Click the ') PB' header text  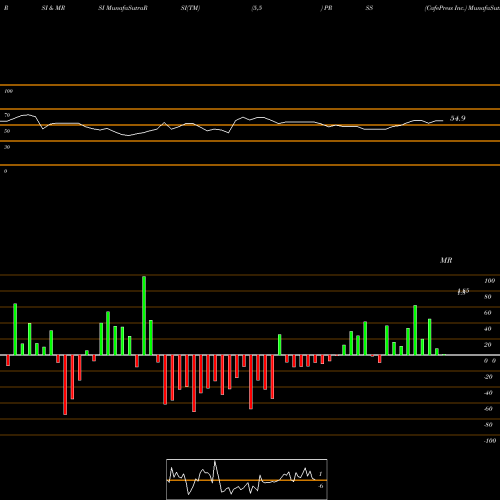pos(326,8)
